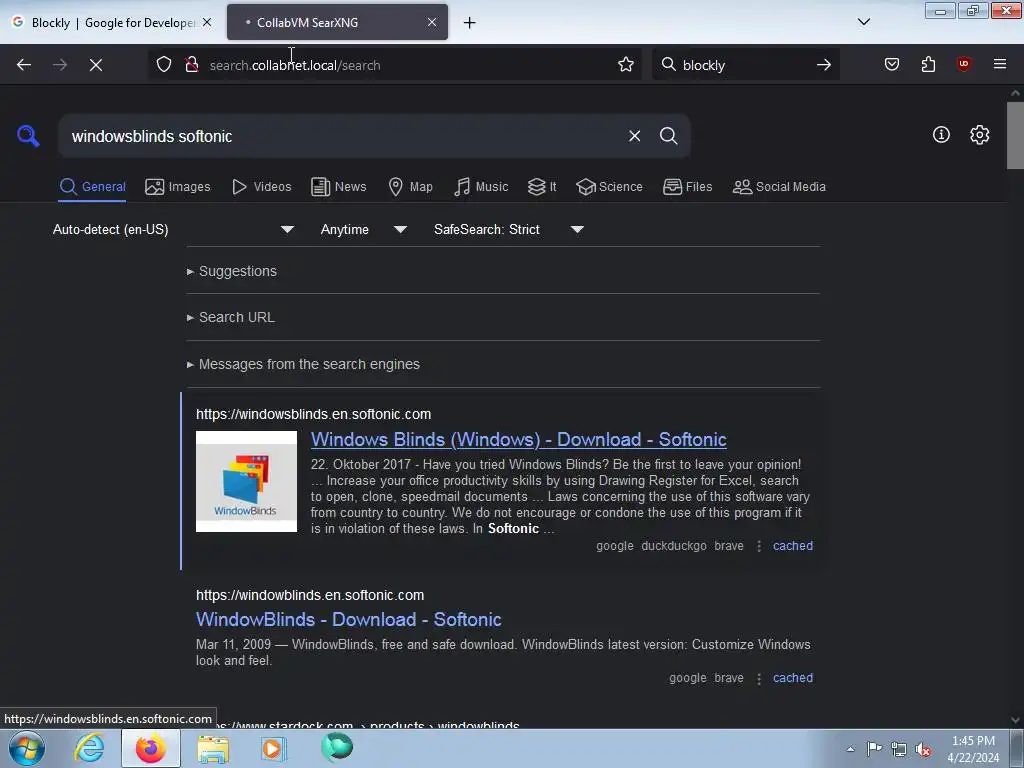This screenshot has height=768, width=1024.
Task: Click the green globe taskbar icon
Action: tap(337, 747)
